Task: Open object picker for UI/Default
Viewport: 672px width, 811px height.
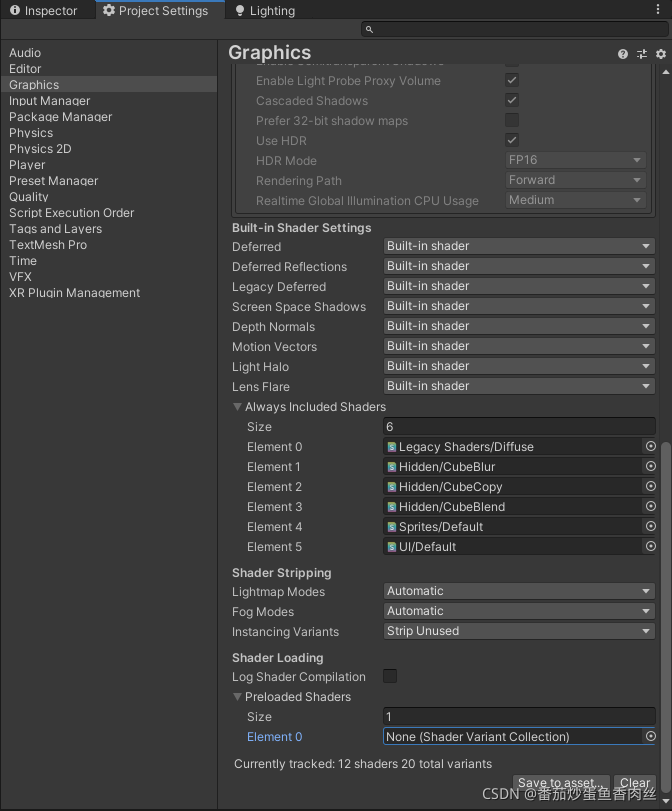Action: tap(651, 546)
